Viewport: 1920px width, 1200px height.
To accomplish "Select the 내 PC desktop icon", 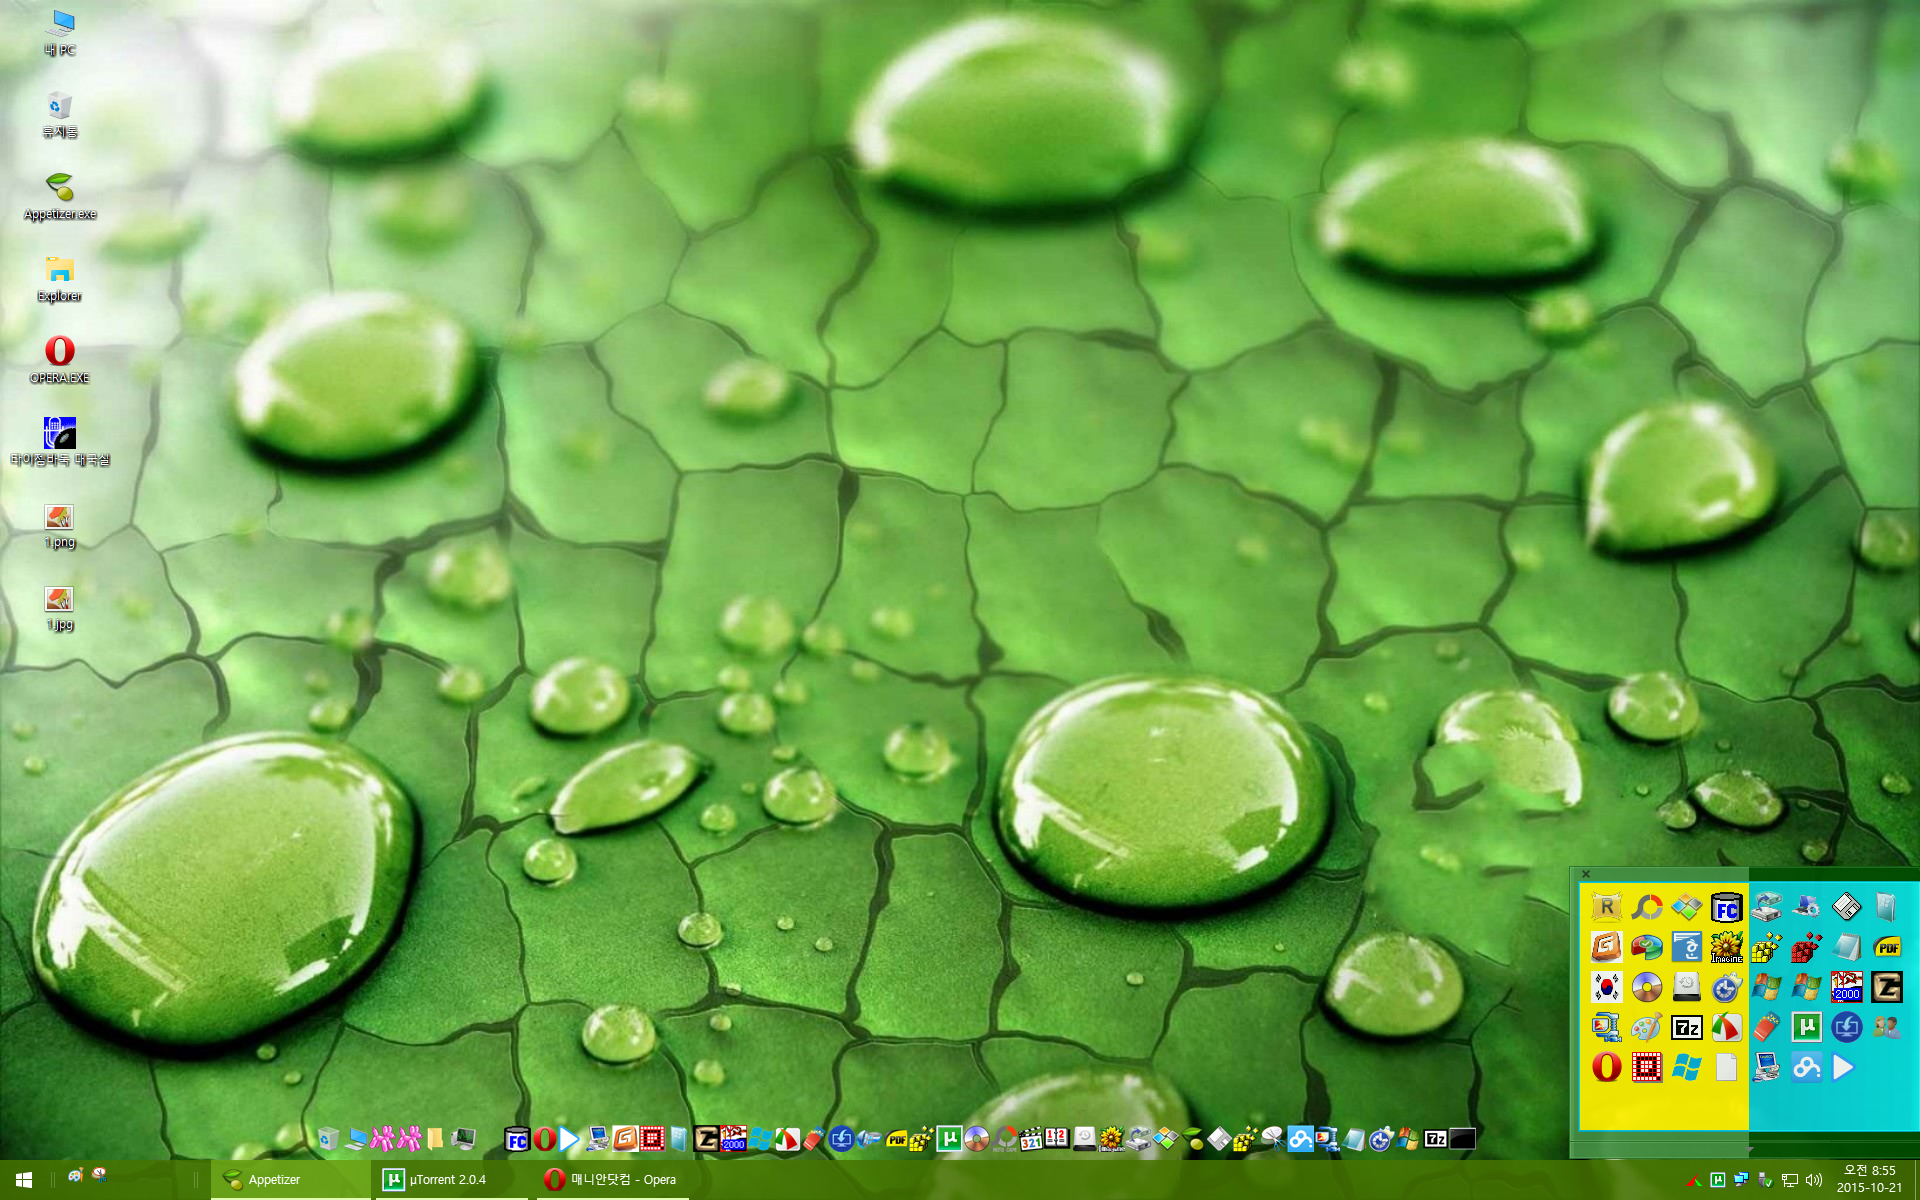I will [60, 32].
